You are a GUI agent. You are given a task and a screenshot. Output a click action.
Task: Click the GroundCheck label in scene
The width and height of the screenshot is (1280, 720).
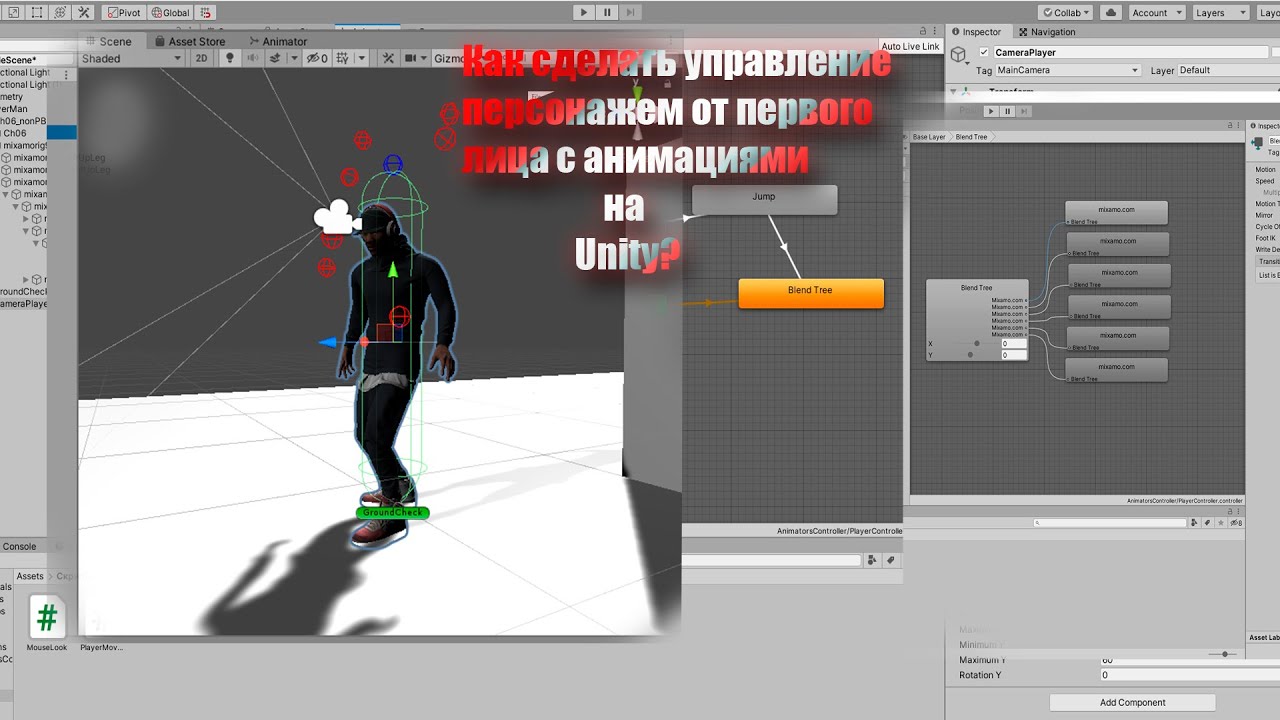(x=393, y=512)
